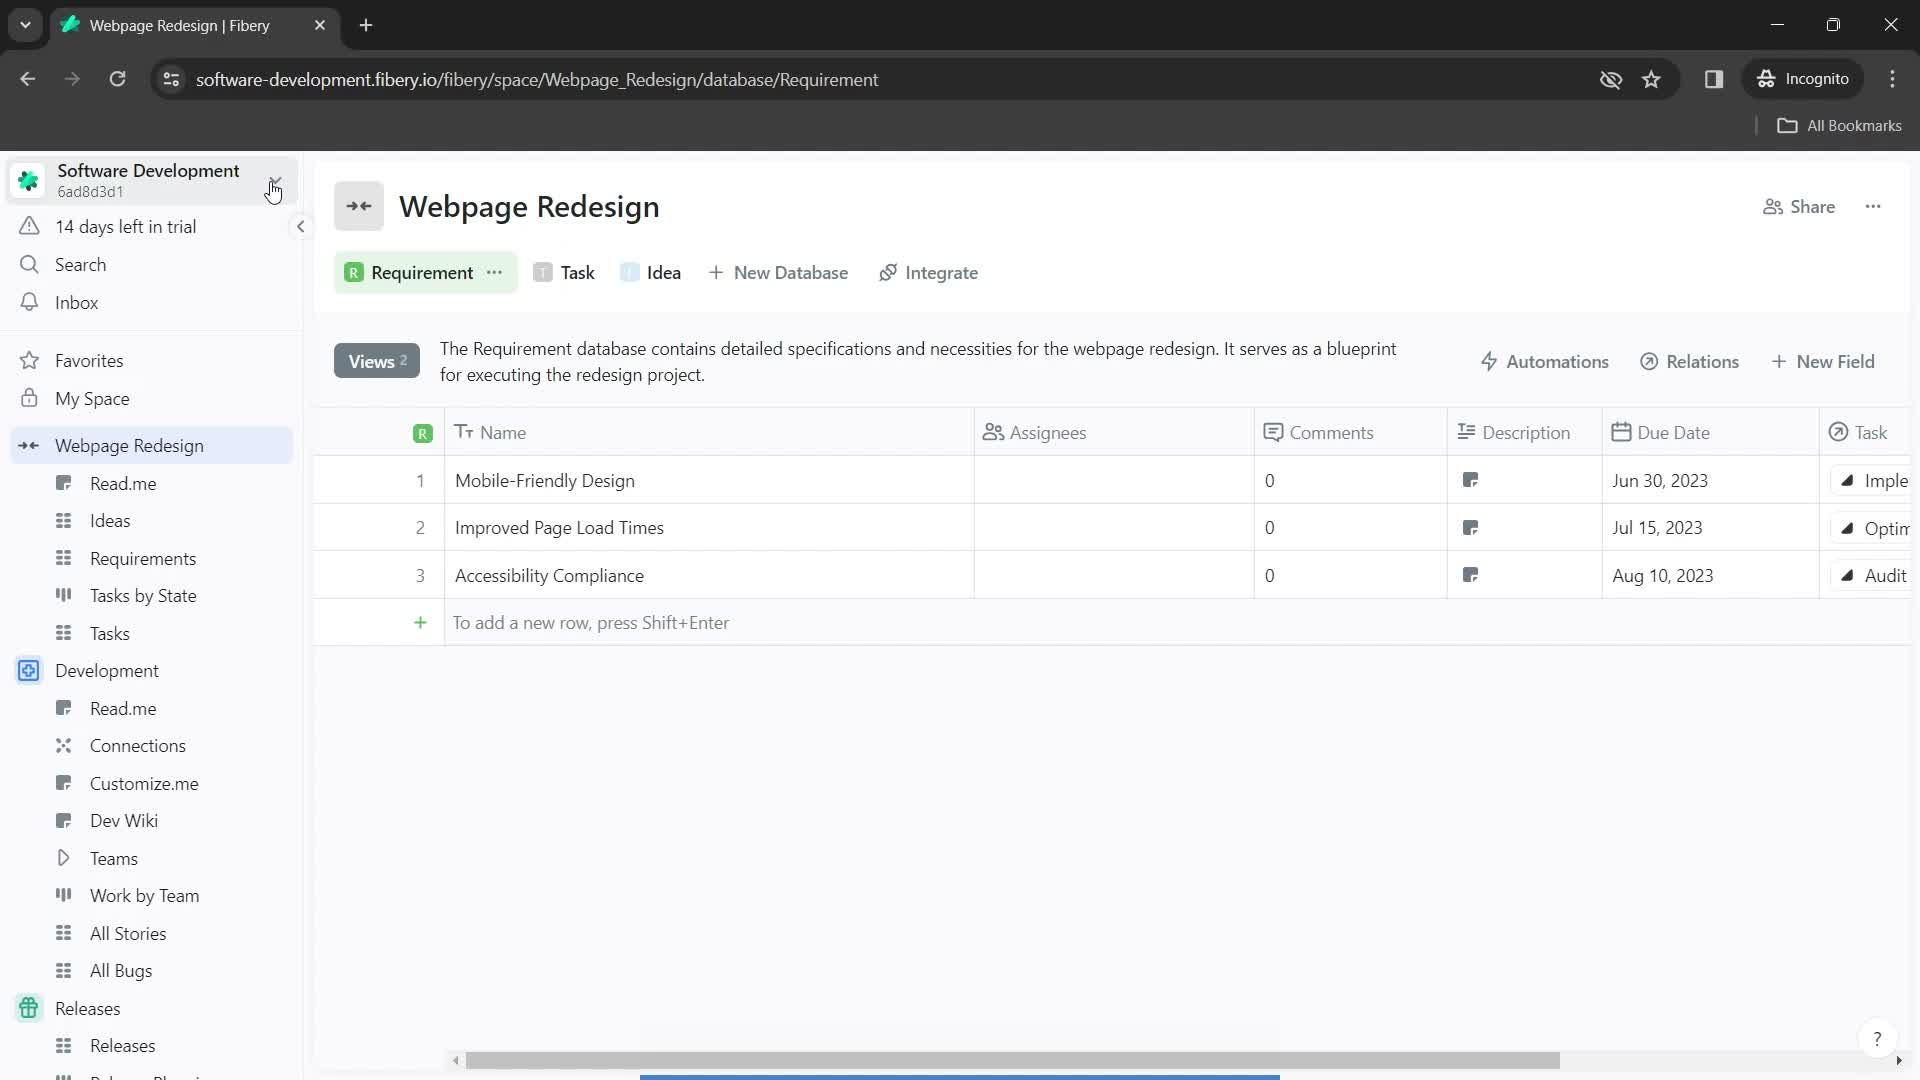Image resolution: width=1920 pixels, height=1080 pixels.
Task: Click the Integrate button
Action: [928, 272]
